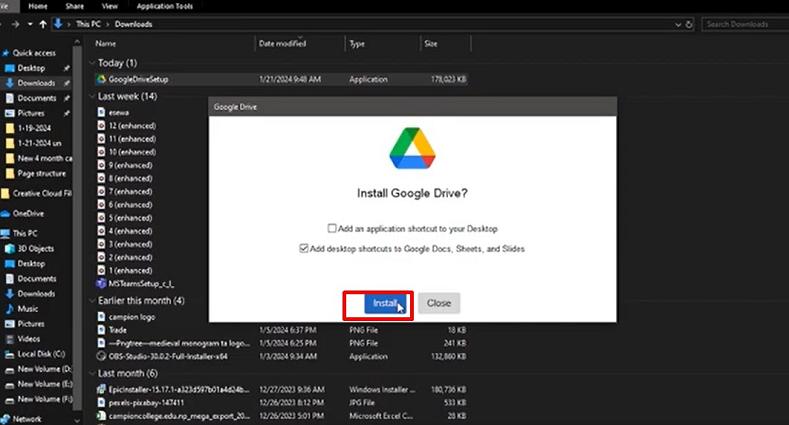
Task: Uncheck desktop shortcuts to Docs, Sheets, Slides
Action: point(304,248)
